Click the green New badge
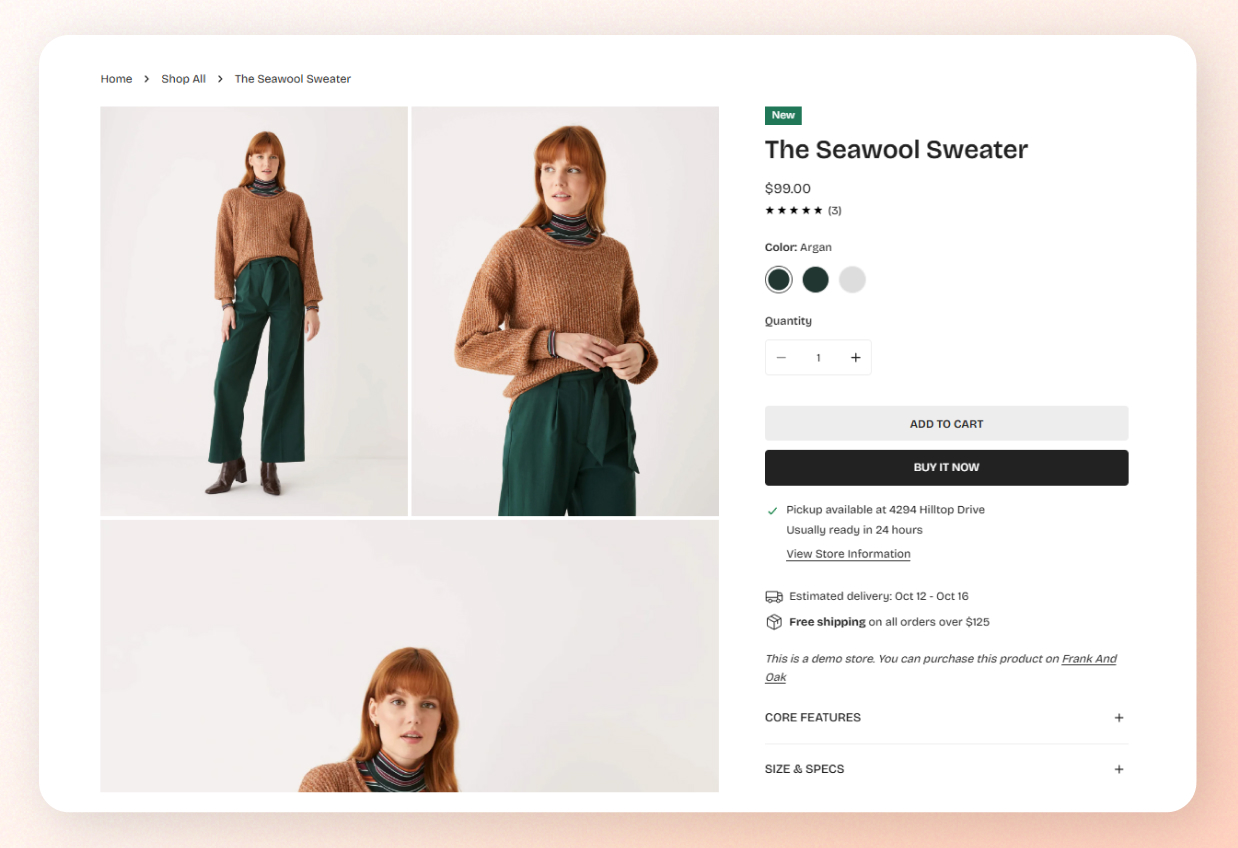The height and width of the screenshot is (848, 1238). click(783, 115)
